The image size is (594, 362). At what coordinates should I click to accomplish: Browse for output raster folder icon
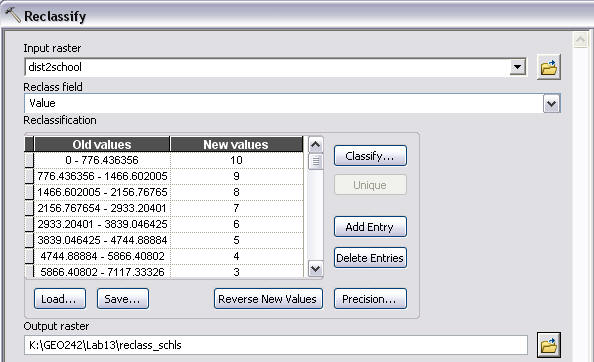[549, 345]
